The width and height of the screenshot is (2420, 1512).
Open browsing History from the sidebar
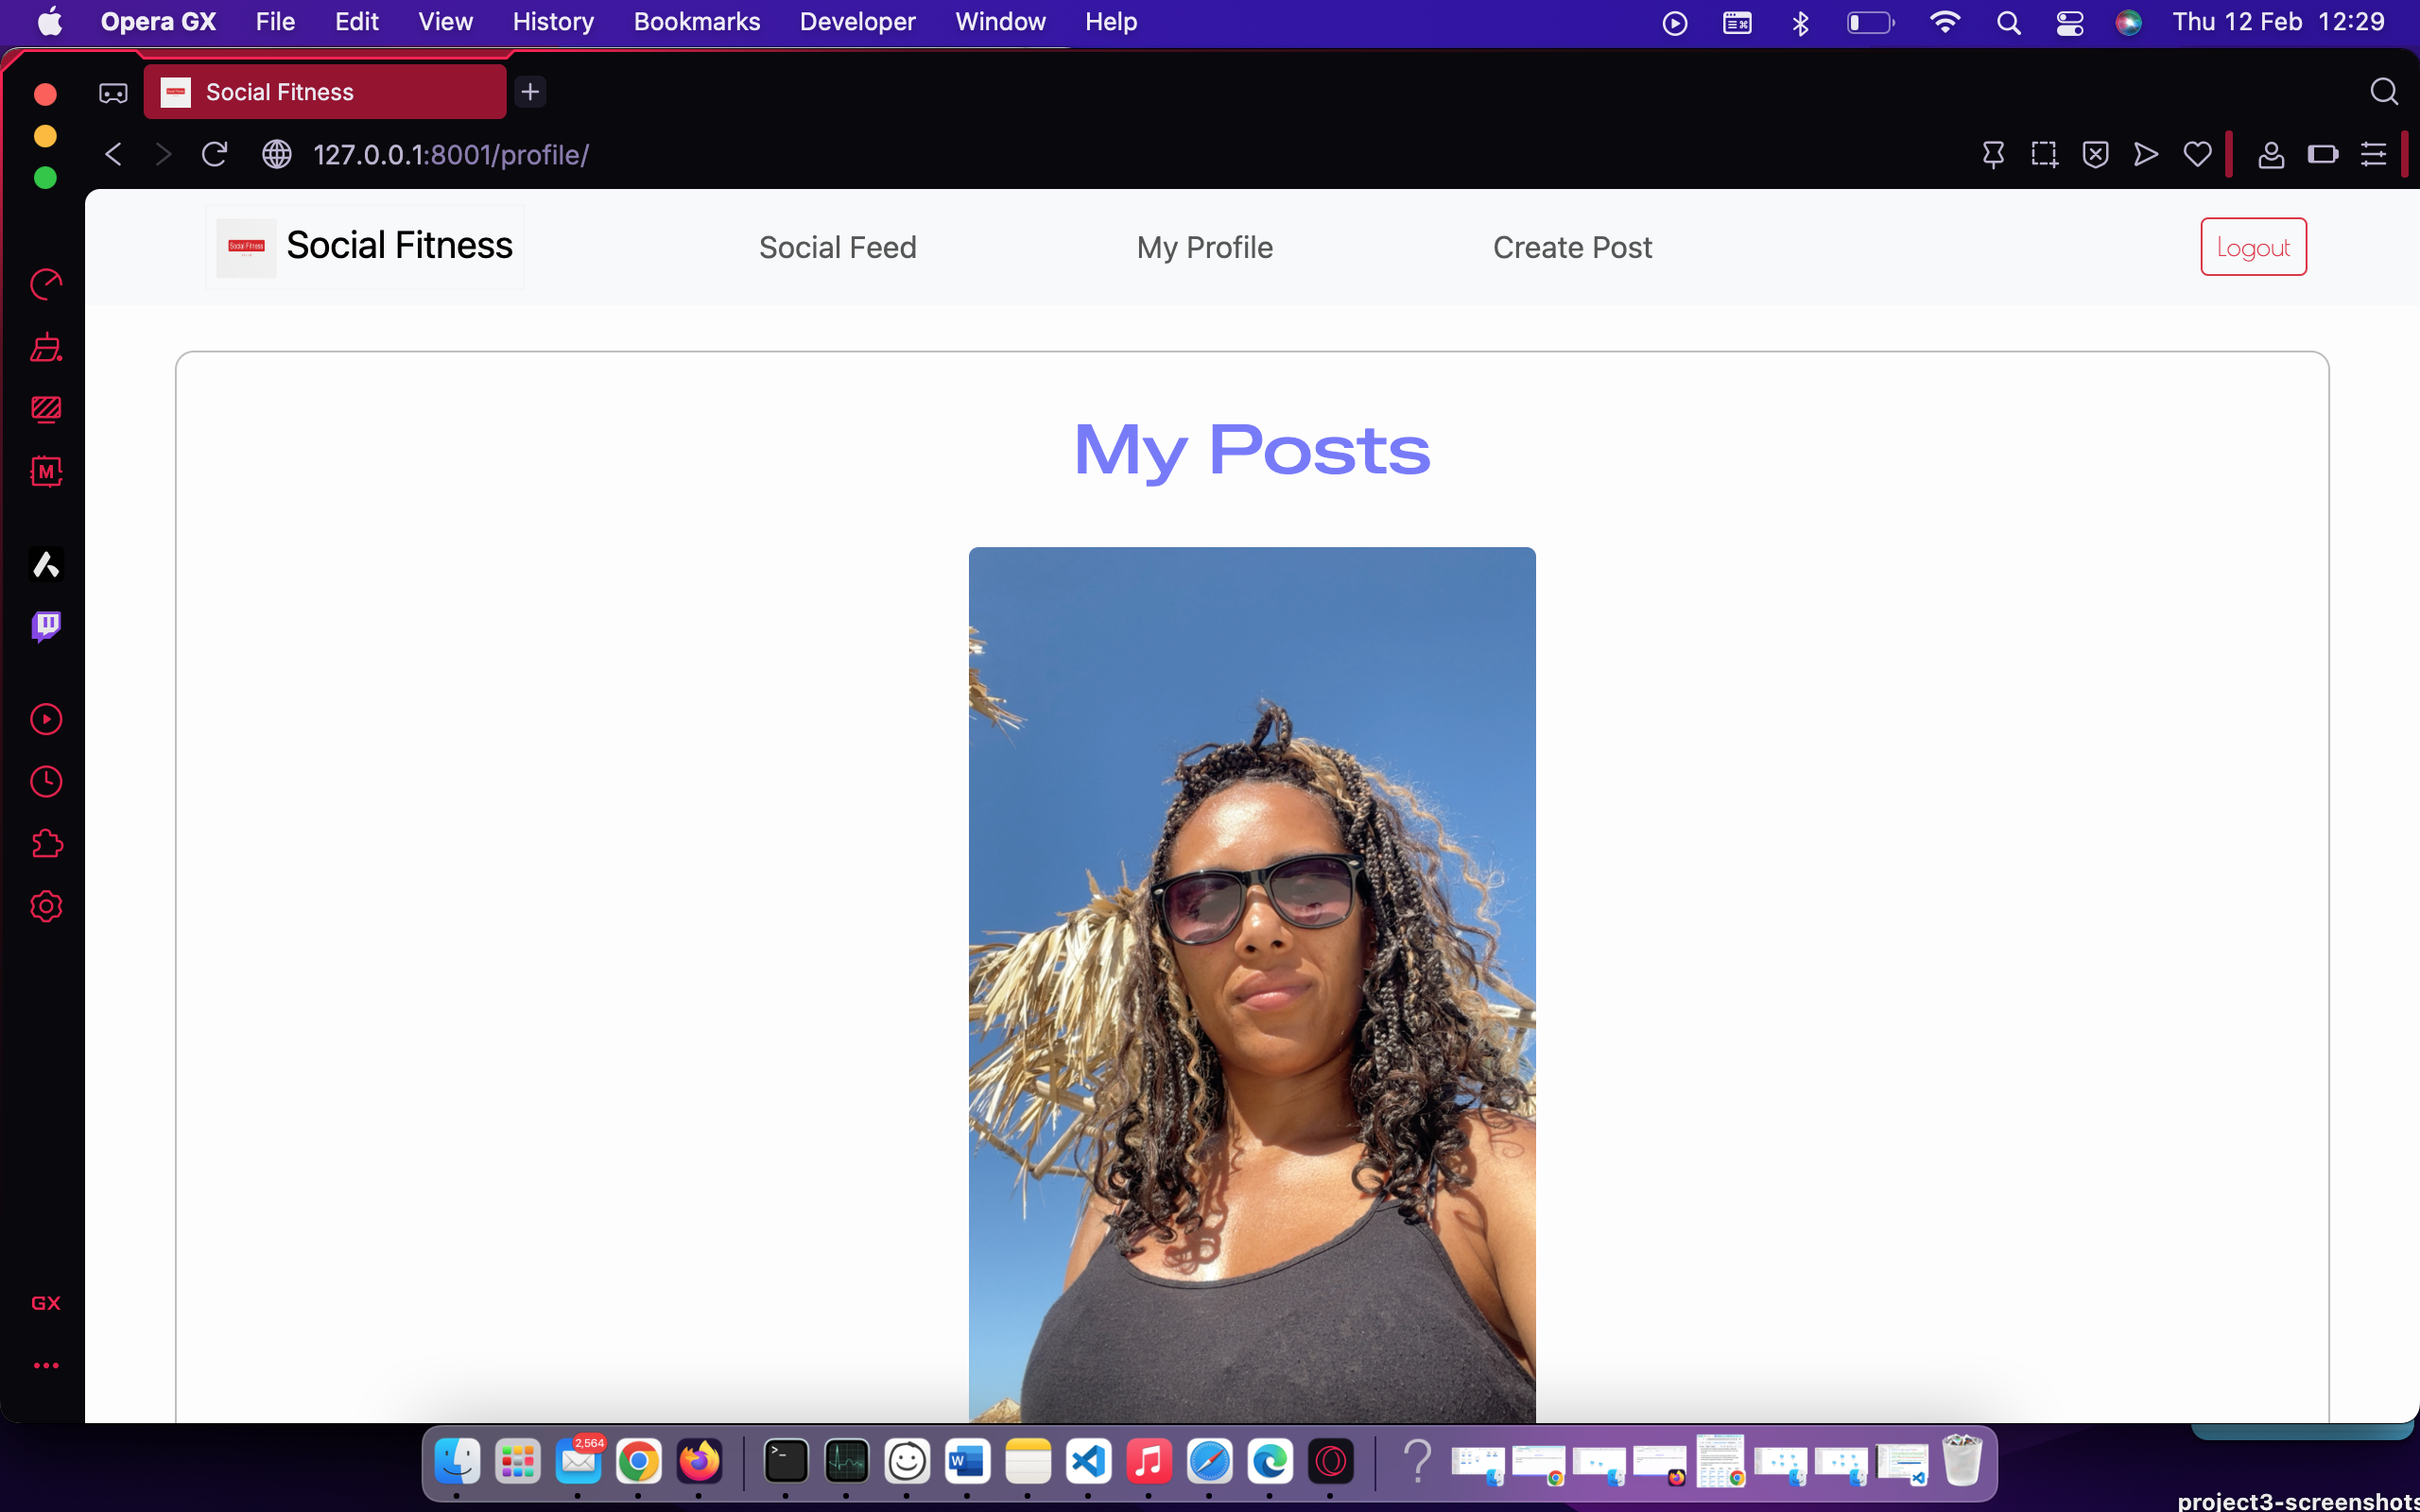(46, 781)
